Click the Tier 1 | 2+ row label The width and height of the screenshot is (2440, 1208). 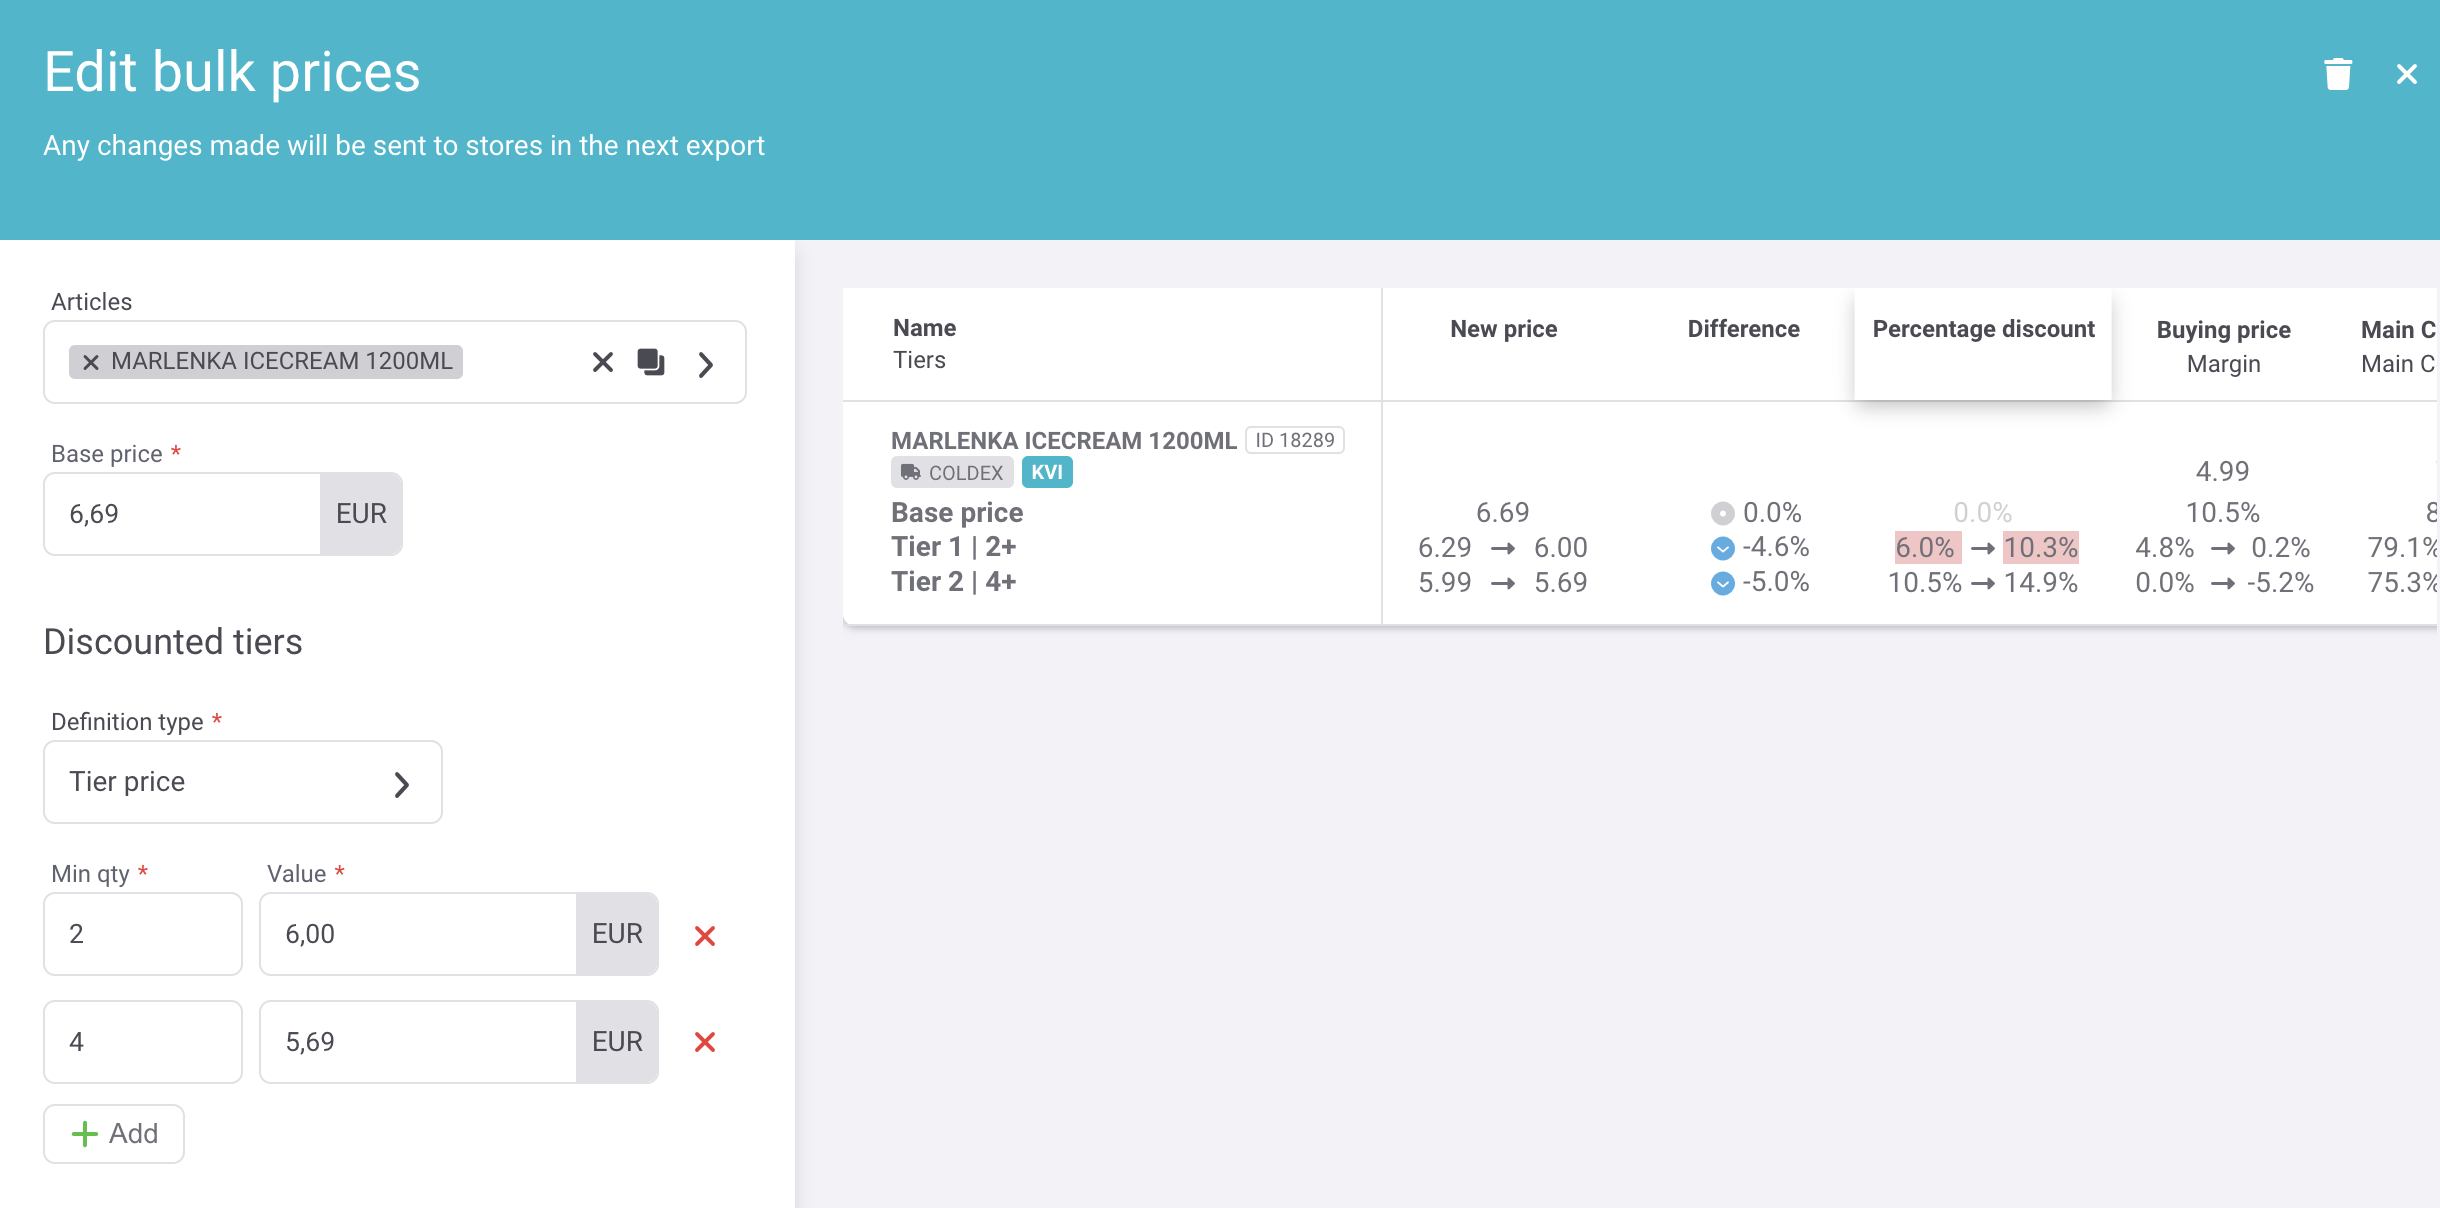pos(954,547)
